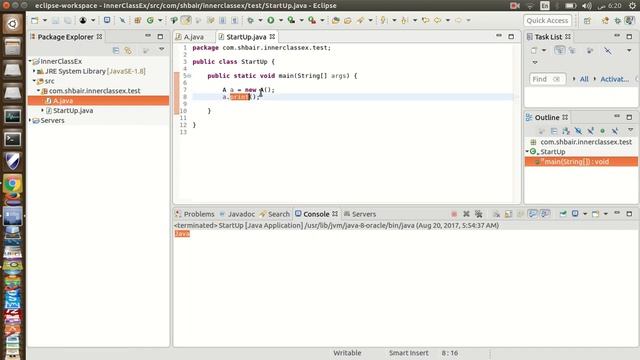
Task: Toggle Hide Non-Public Members green dot
Action: coord(602,131)
